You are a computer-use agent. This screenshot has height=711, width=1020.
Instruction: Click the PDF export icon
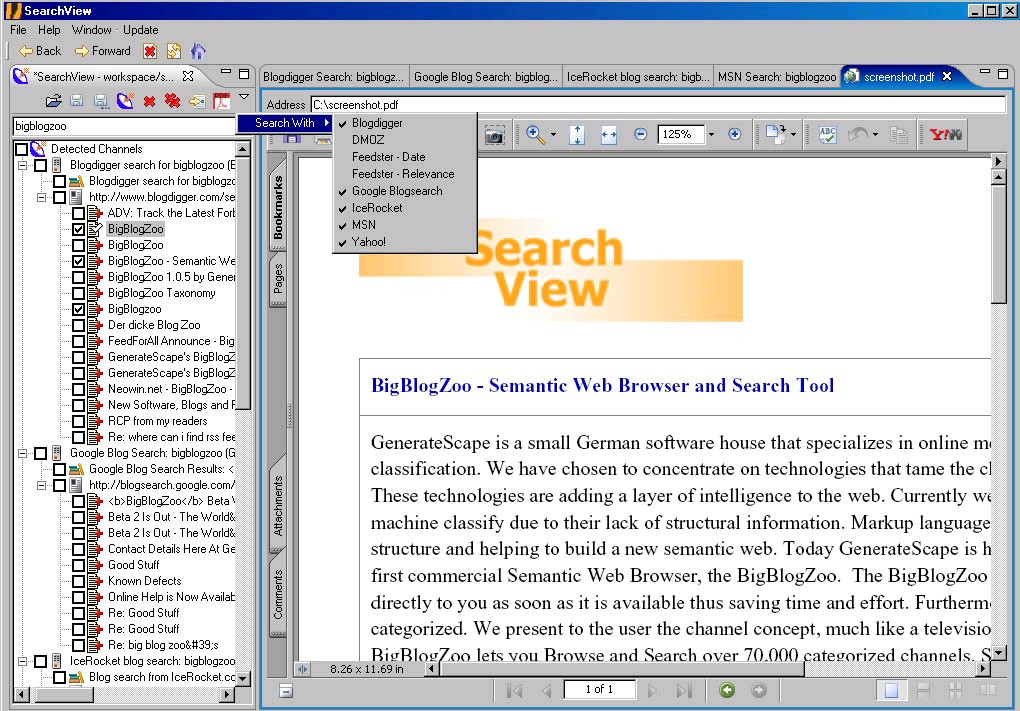tap(221, 101)
